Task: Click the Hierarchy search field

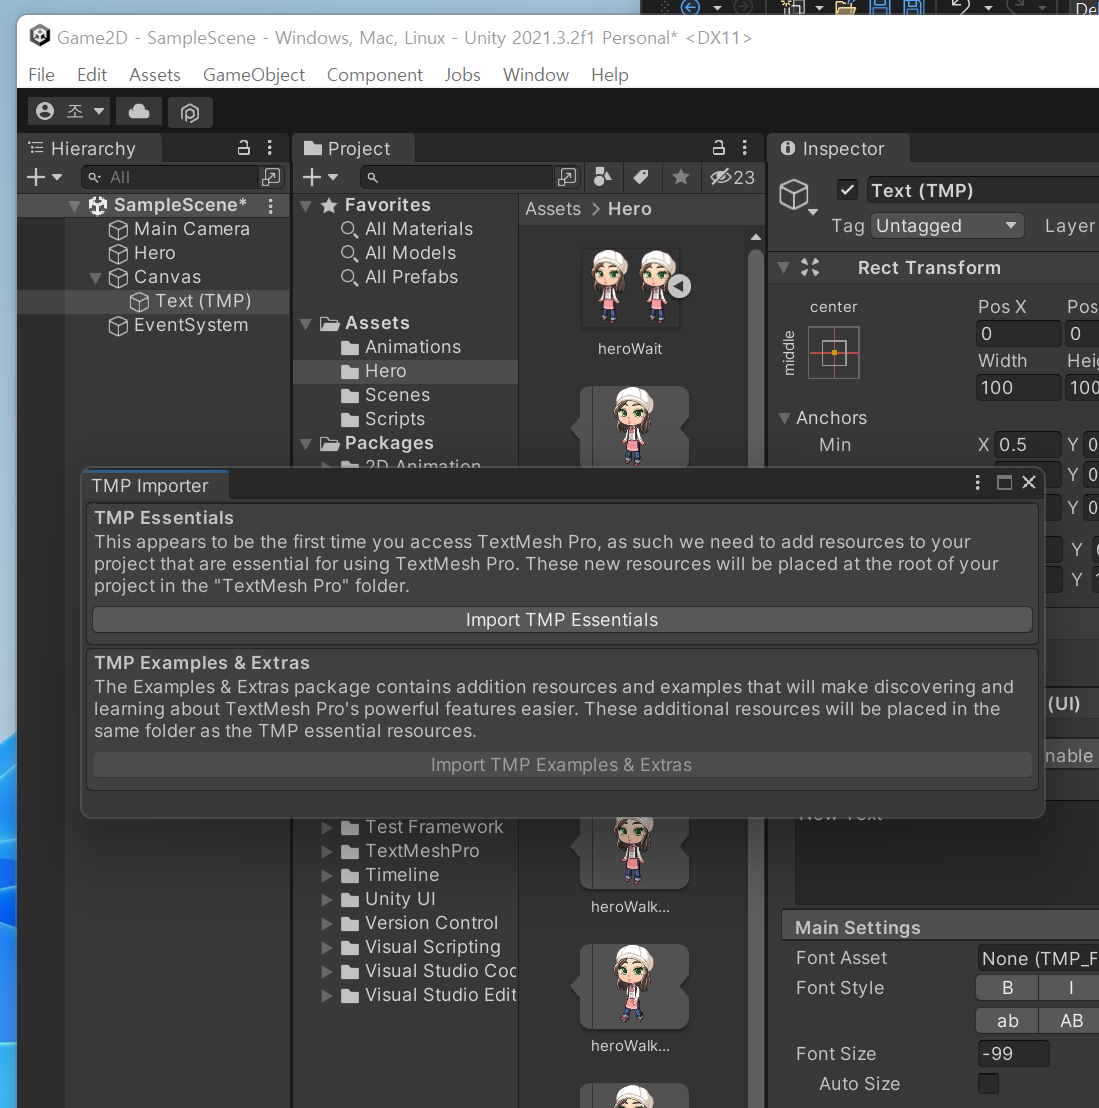Action: point(170,177)
